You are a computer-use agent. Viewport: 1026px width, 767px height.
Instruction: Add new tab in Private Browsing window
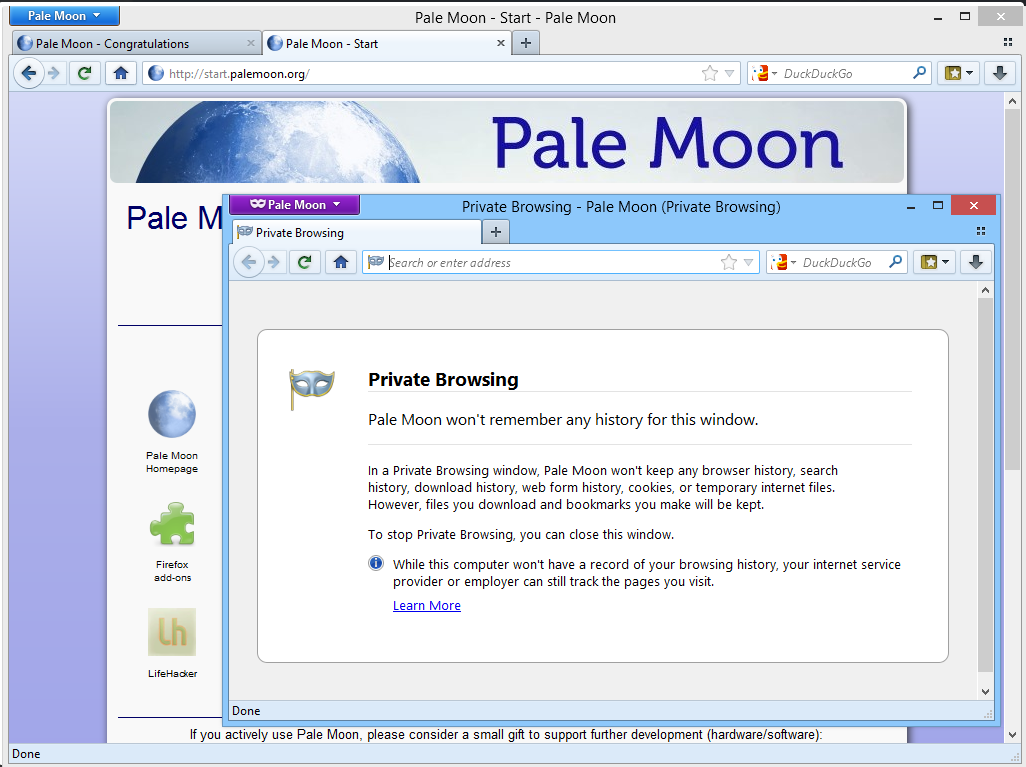[x=496, y=232]
